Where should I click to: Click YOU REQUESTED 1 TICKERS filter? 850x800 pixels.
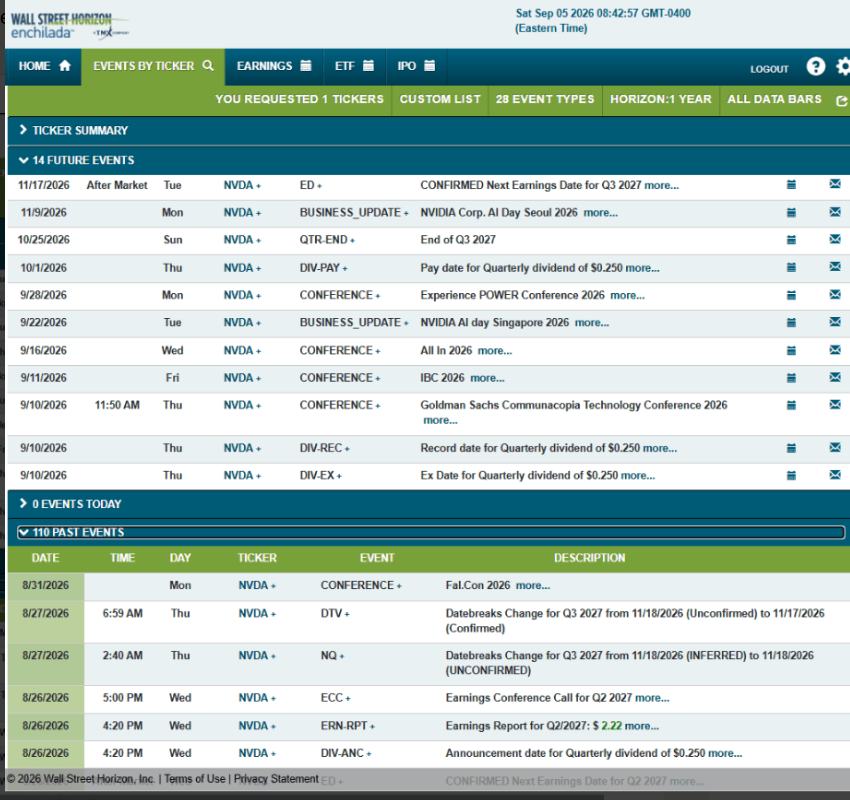pyautogui.click(x=299, y=99)
